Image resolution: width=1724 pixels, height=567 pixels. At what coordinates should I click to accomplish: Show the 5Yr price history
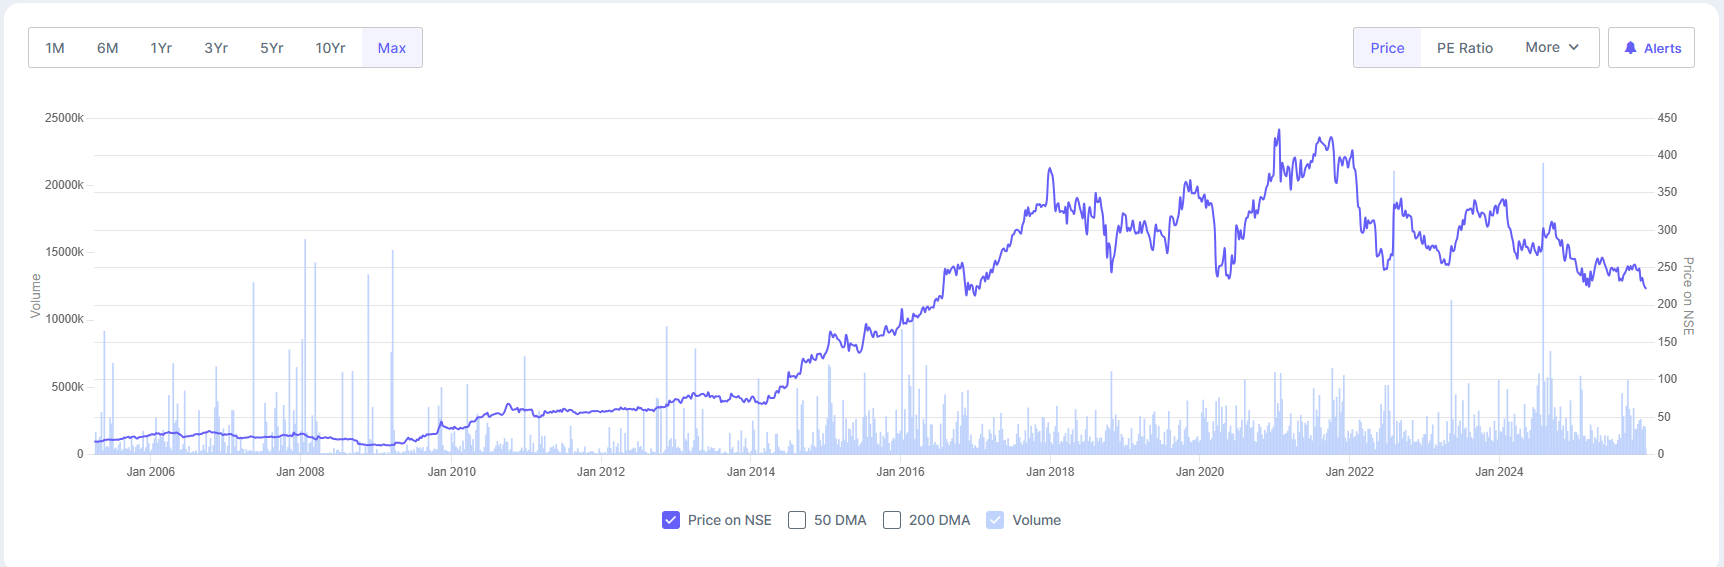coord(272,48)
